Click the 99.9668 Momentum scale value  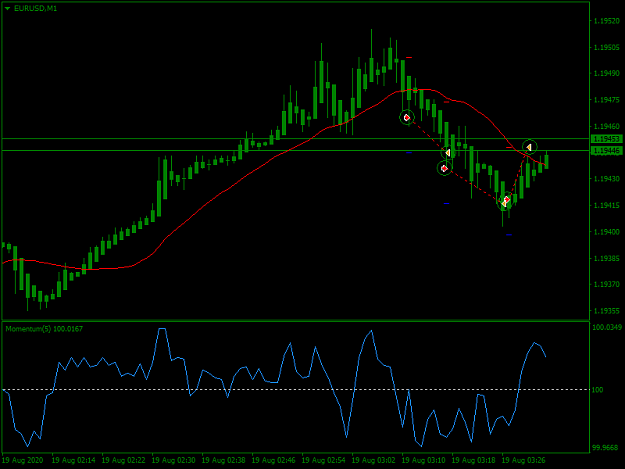tap(605, 448)
